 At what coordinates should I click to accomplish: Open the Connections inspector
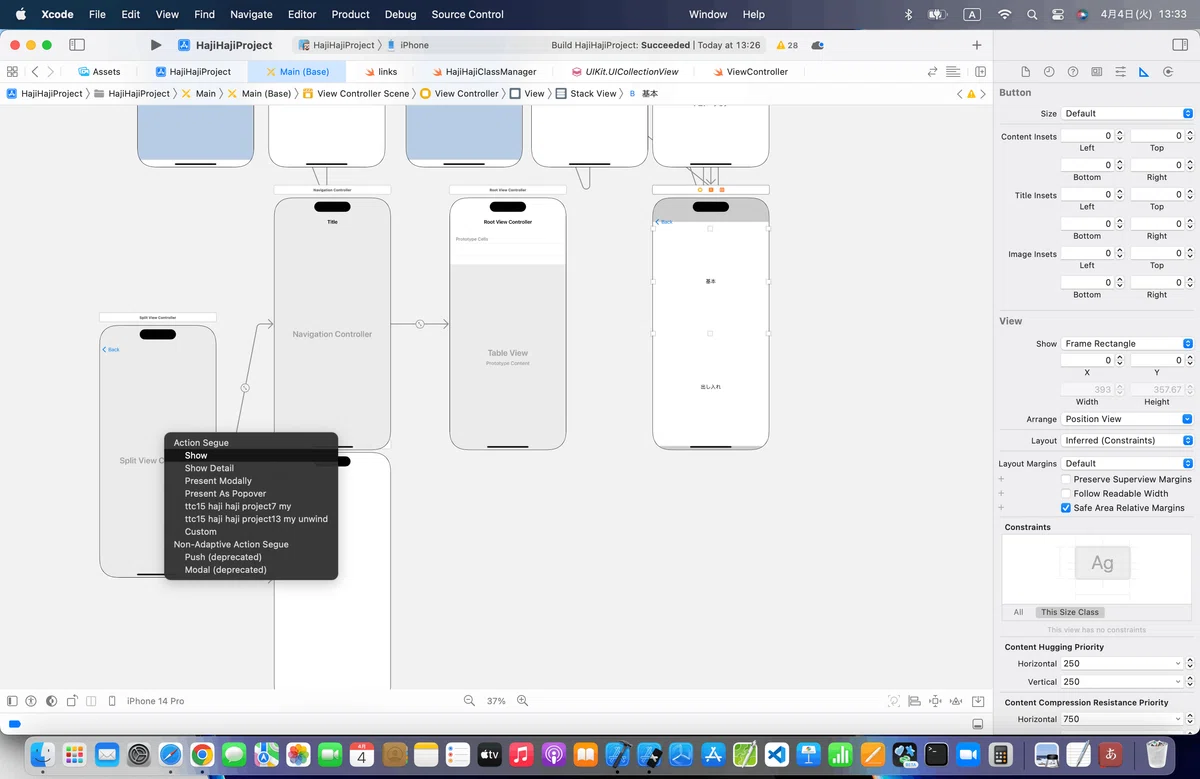click(1167, 72)
